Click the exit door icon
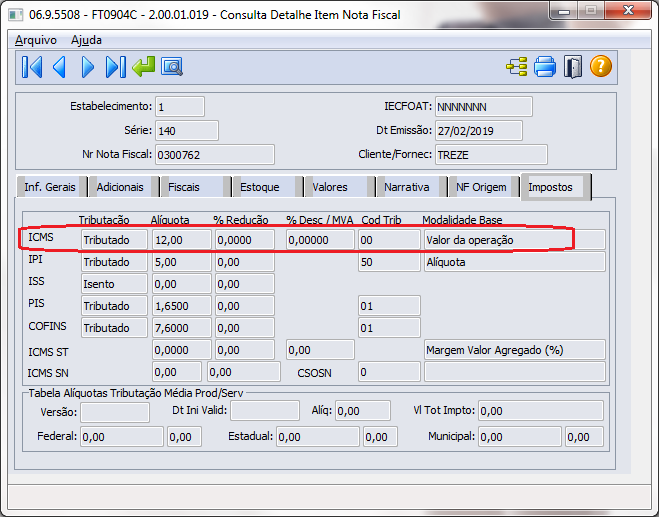Image resolution: width=660 pixels, height=517 pixels. click(x=573, y=67)
